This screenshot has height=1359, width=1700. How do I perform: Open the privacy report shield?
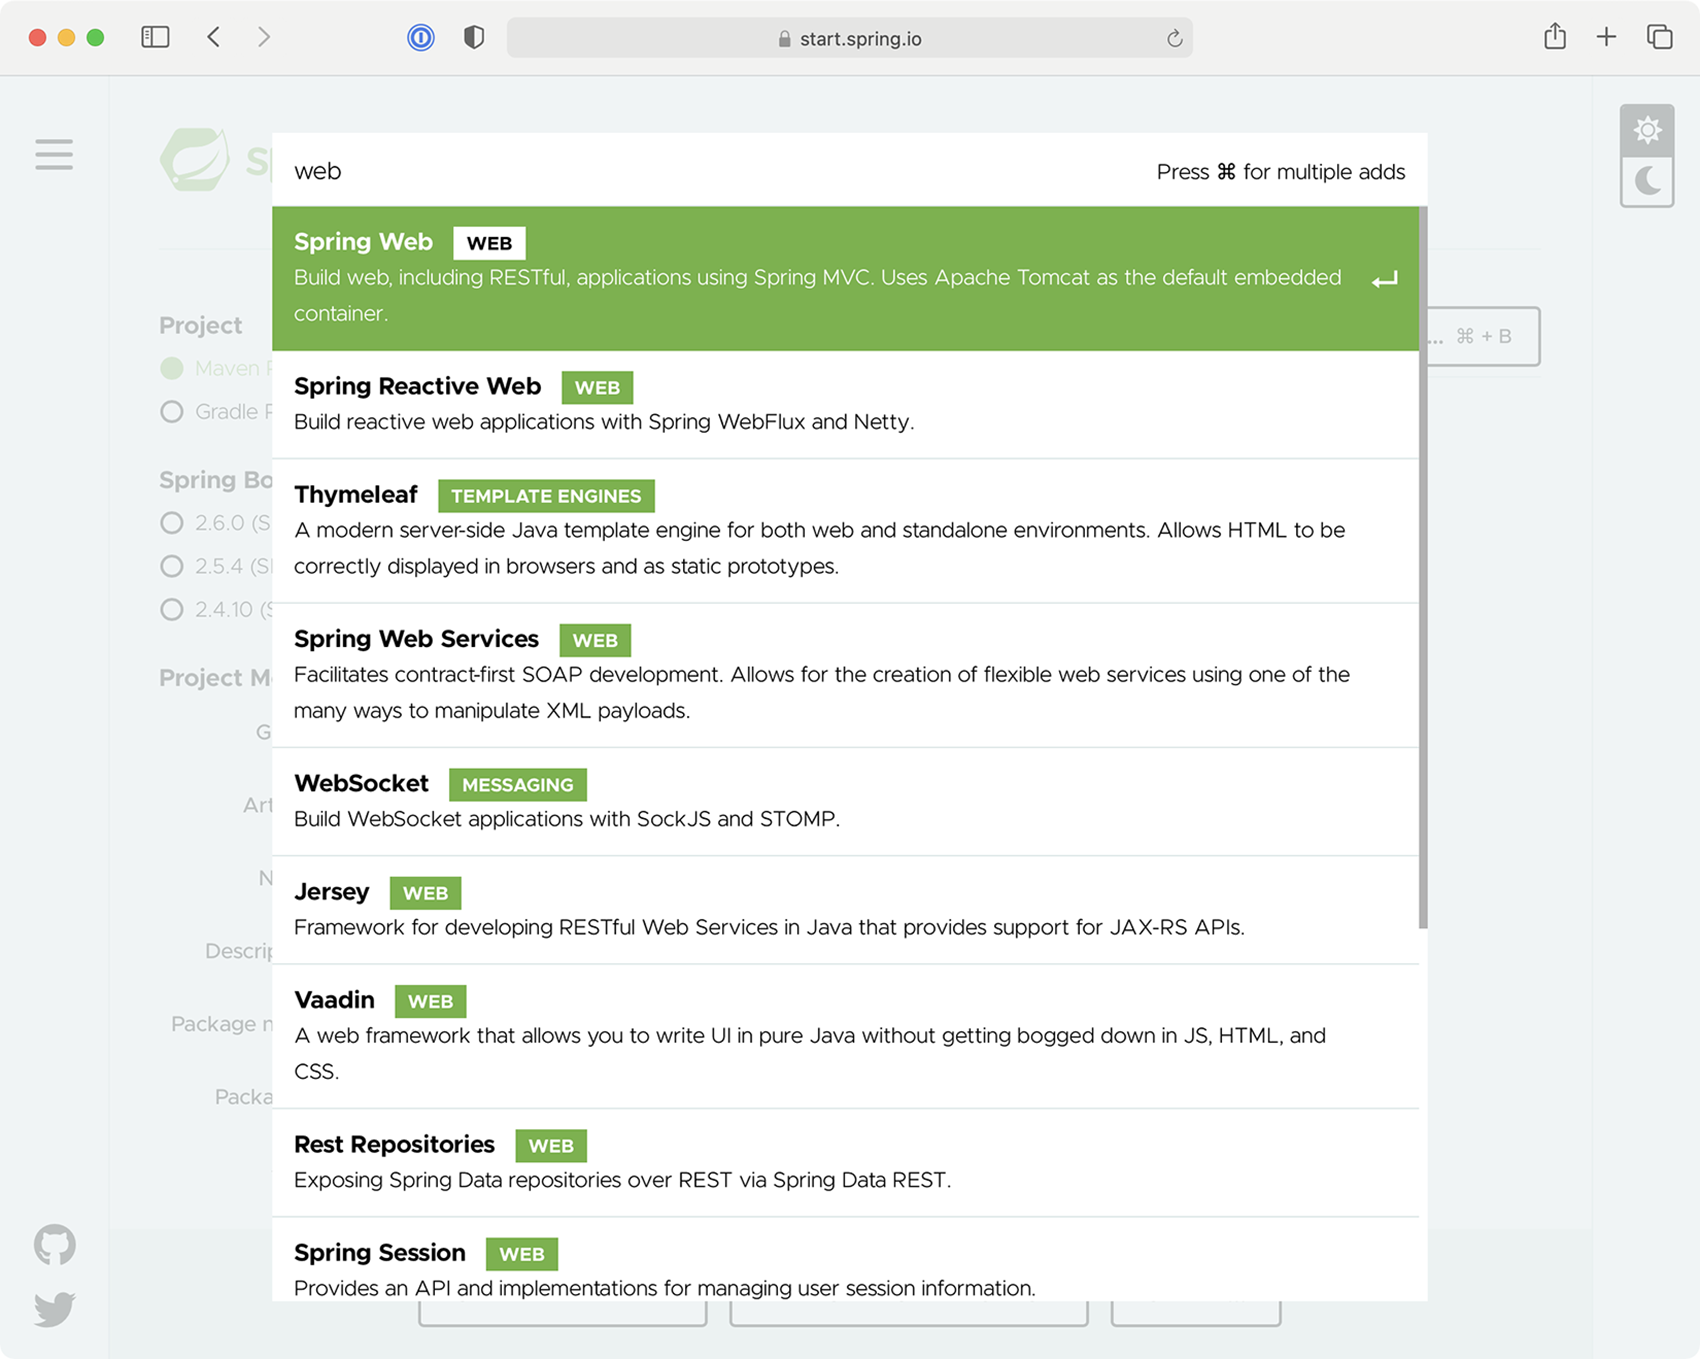pos(474,38)
